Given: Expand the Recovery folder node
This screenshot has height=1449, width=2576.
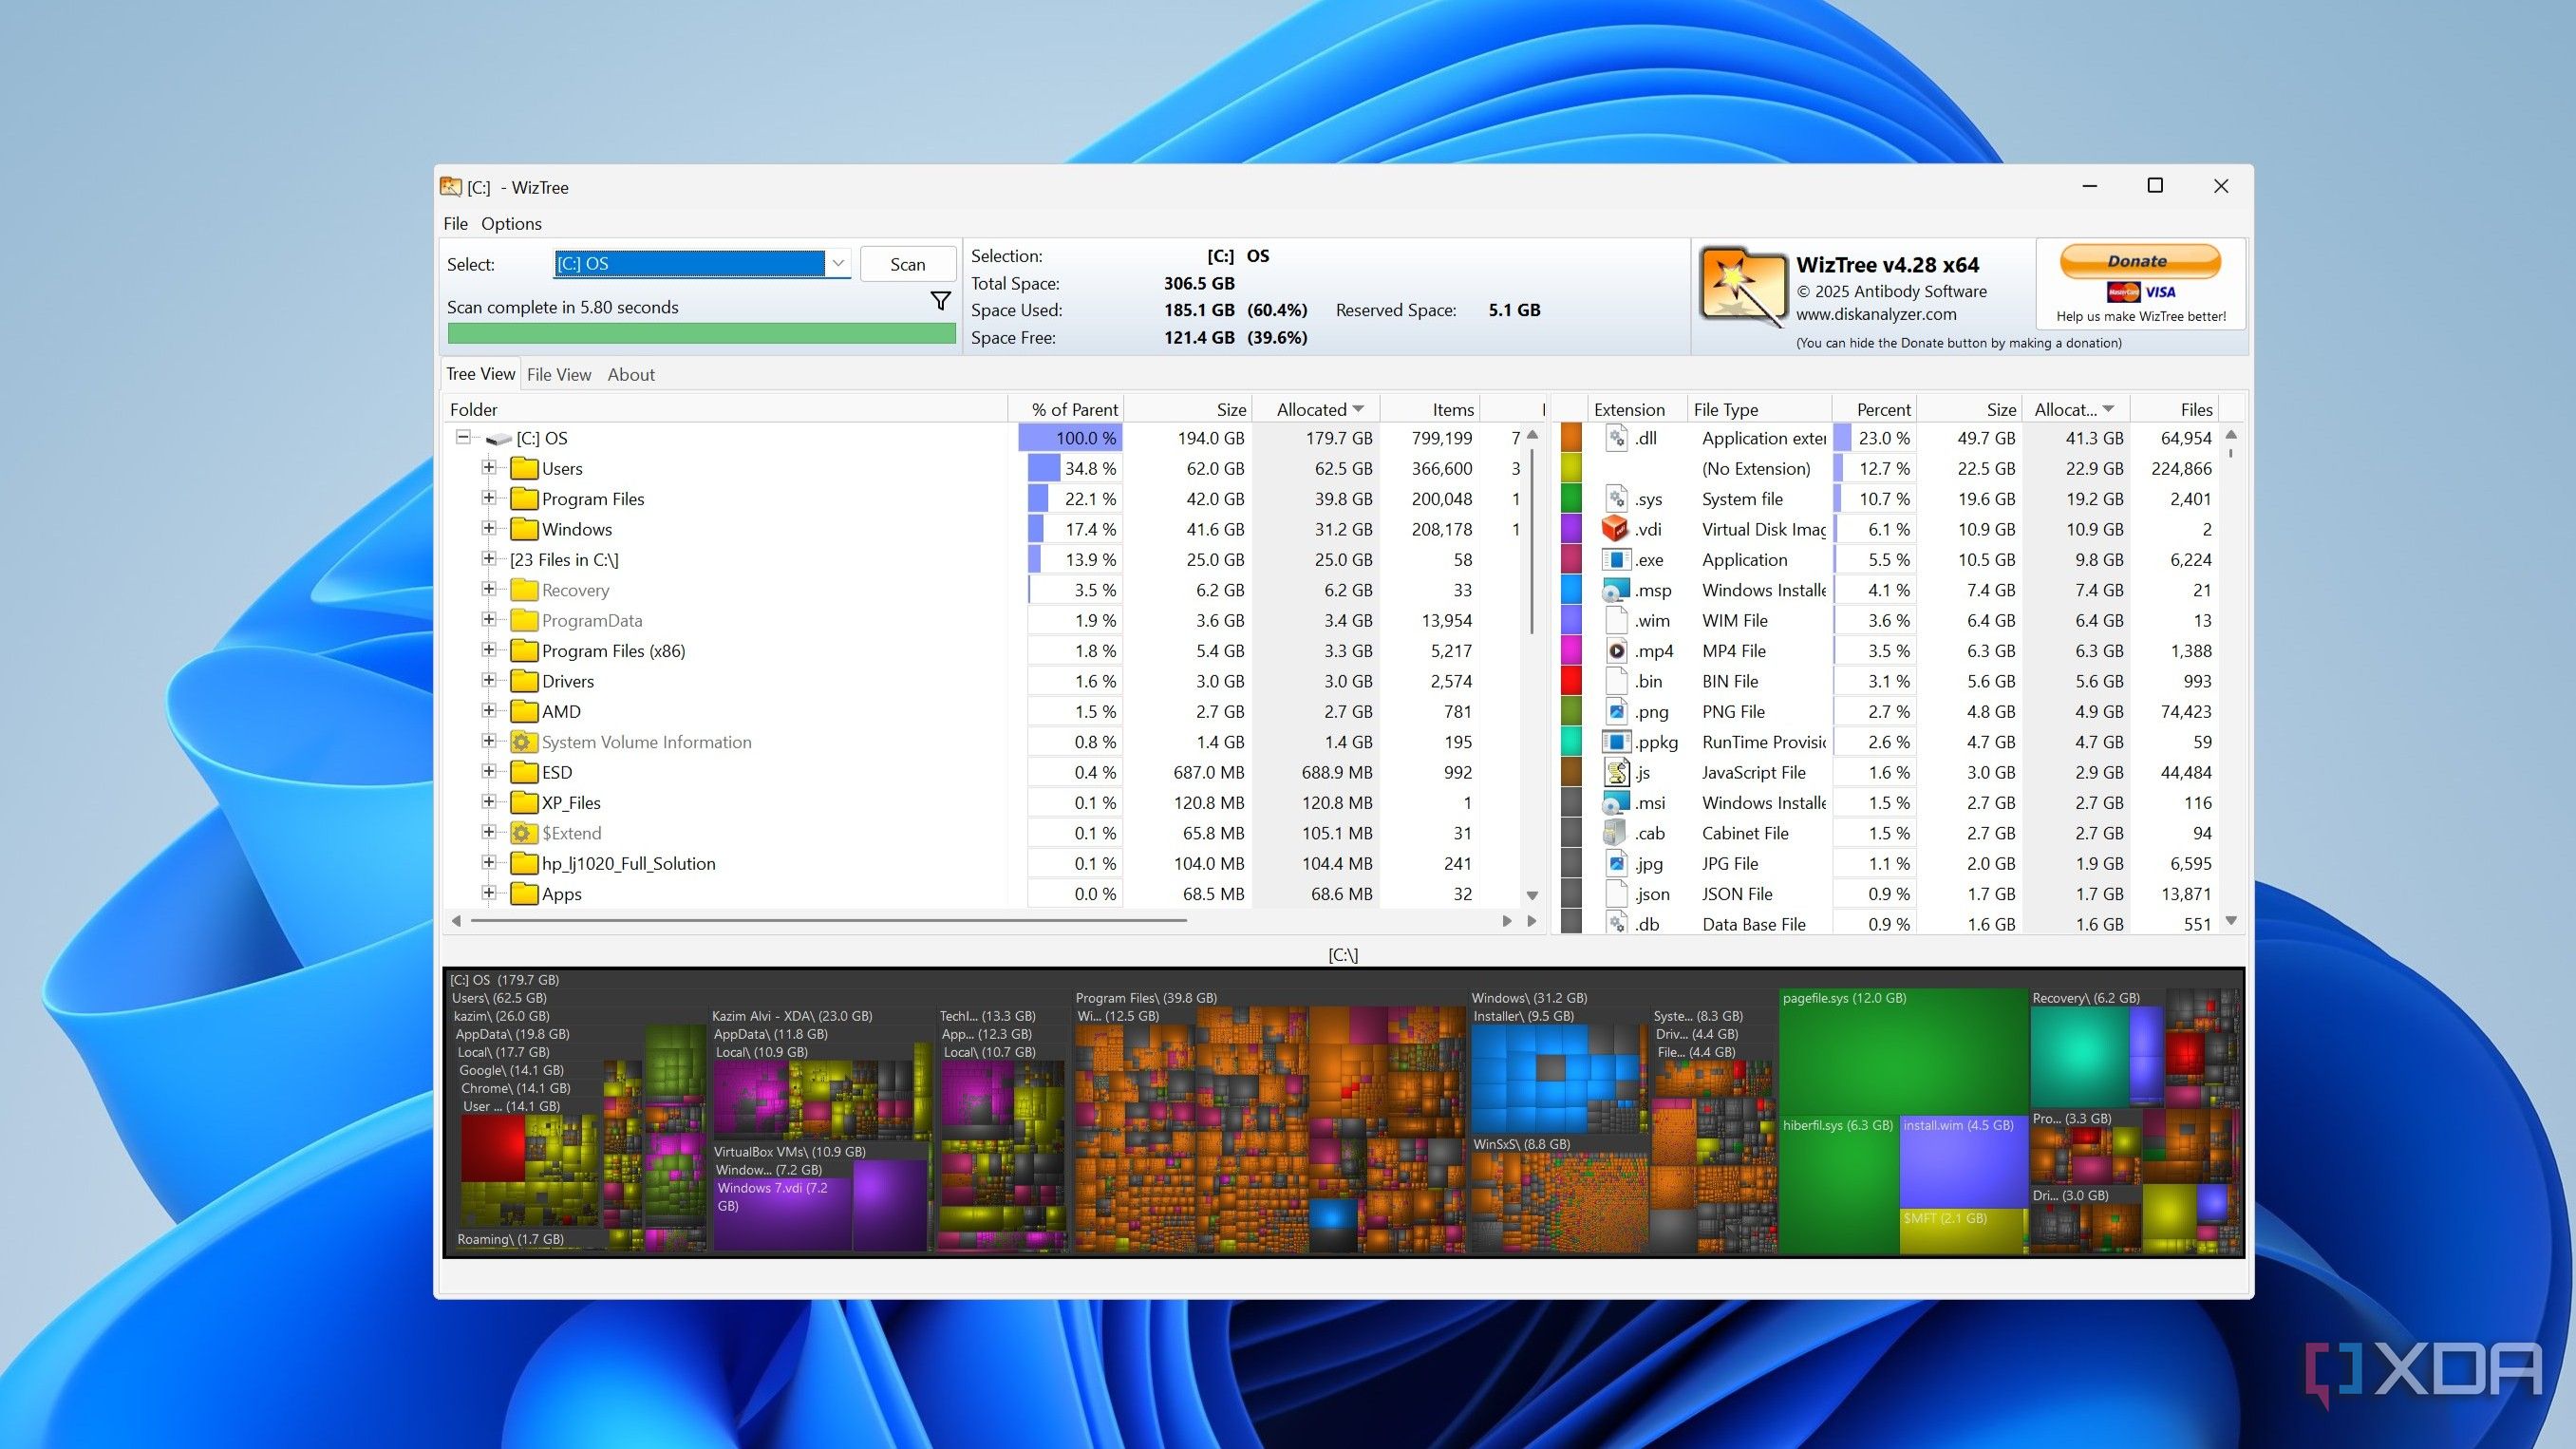Looking at the screenshot, I should click(489, 589).
